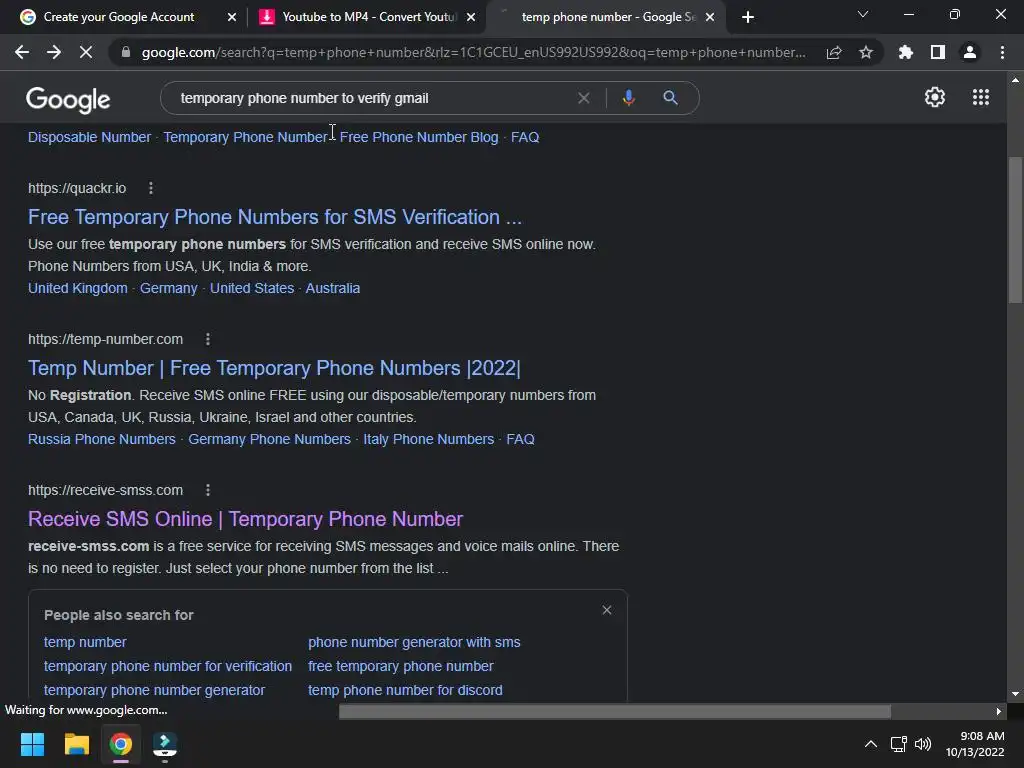Click the vertical page scrollbar thumb
Image resolution: width=1024 pixels, height=768 pixels.
1015,230
